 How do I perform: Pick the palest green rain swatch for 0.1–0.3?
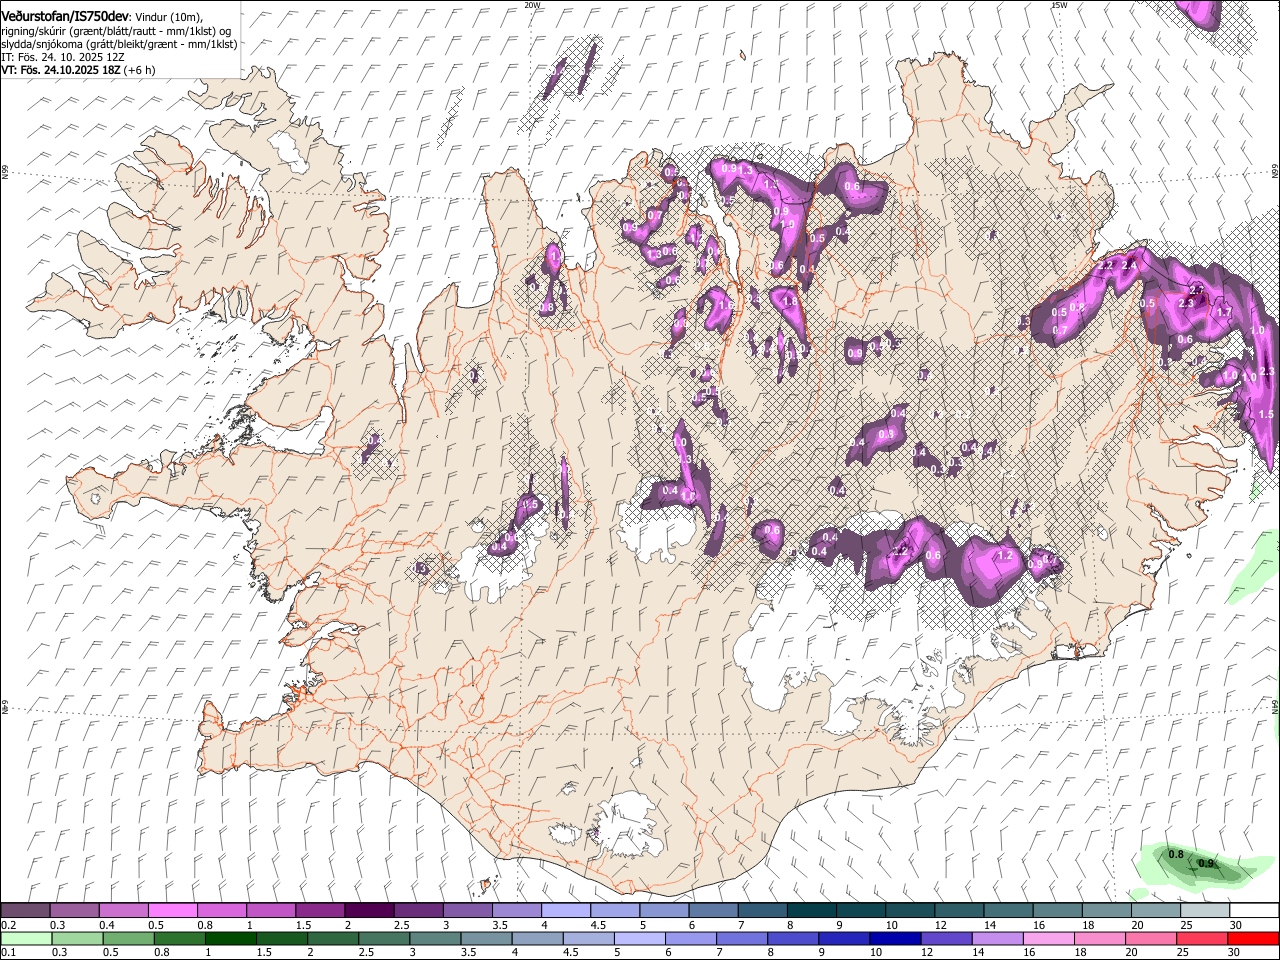pyautogui.click(x=26, y=938)
